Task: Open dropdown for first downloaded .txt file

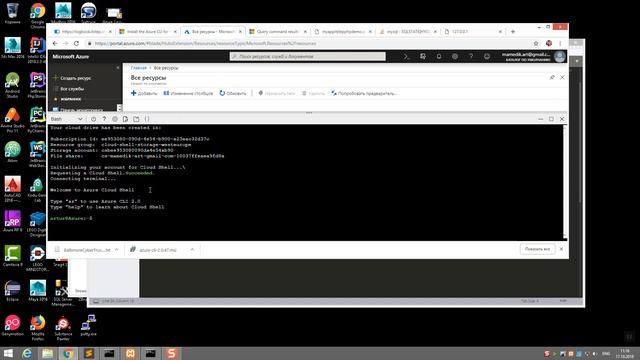Action: pos(117,249)
